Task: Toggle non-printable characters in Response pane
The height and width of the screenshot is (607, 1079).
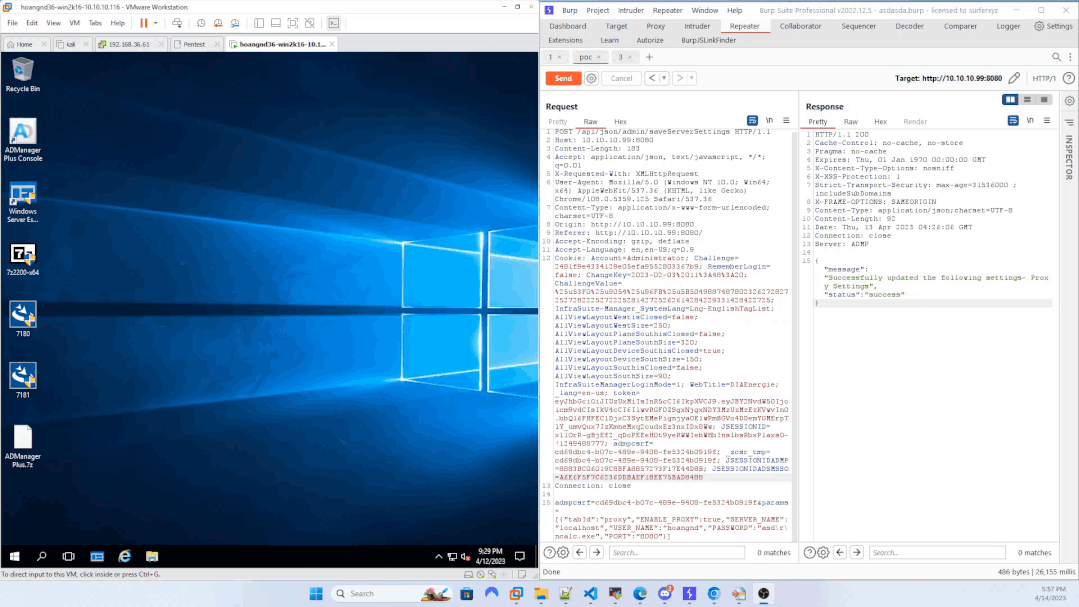Action: click(x=1030, y=120)
